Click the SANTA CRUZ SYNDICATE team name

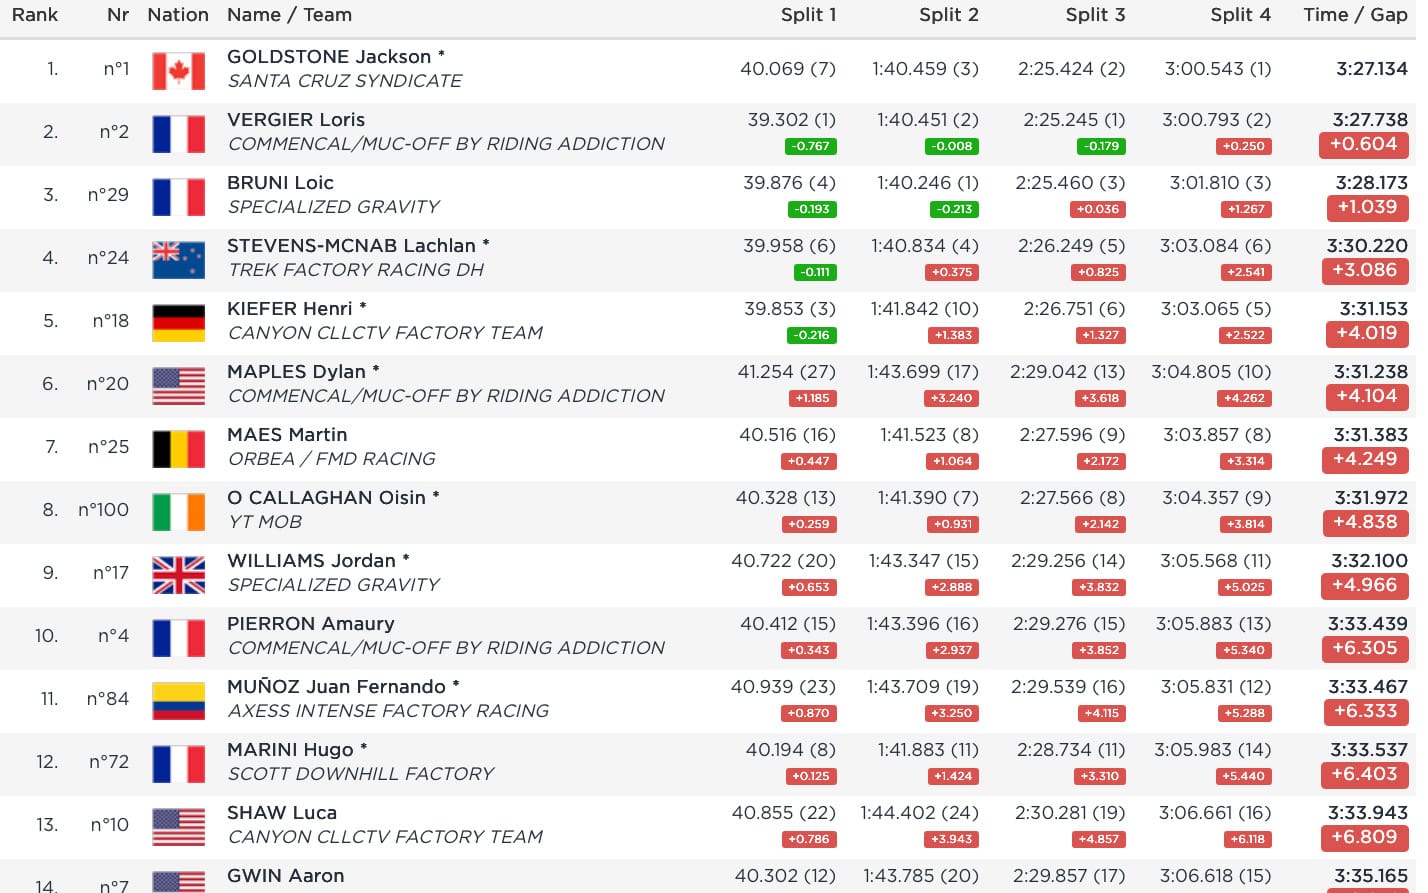coord(344,81)
